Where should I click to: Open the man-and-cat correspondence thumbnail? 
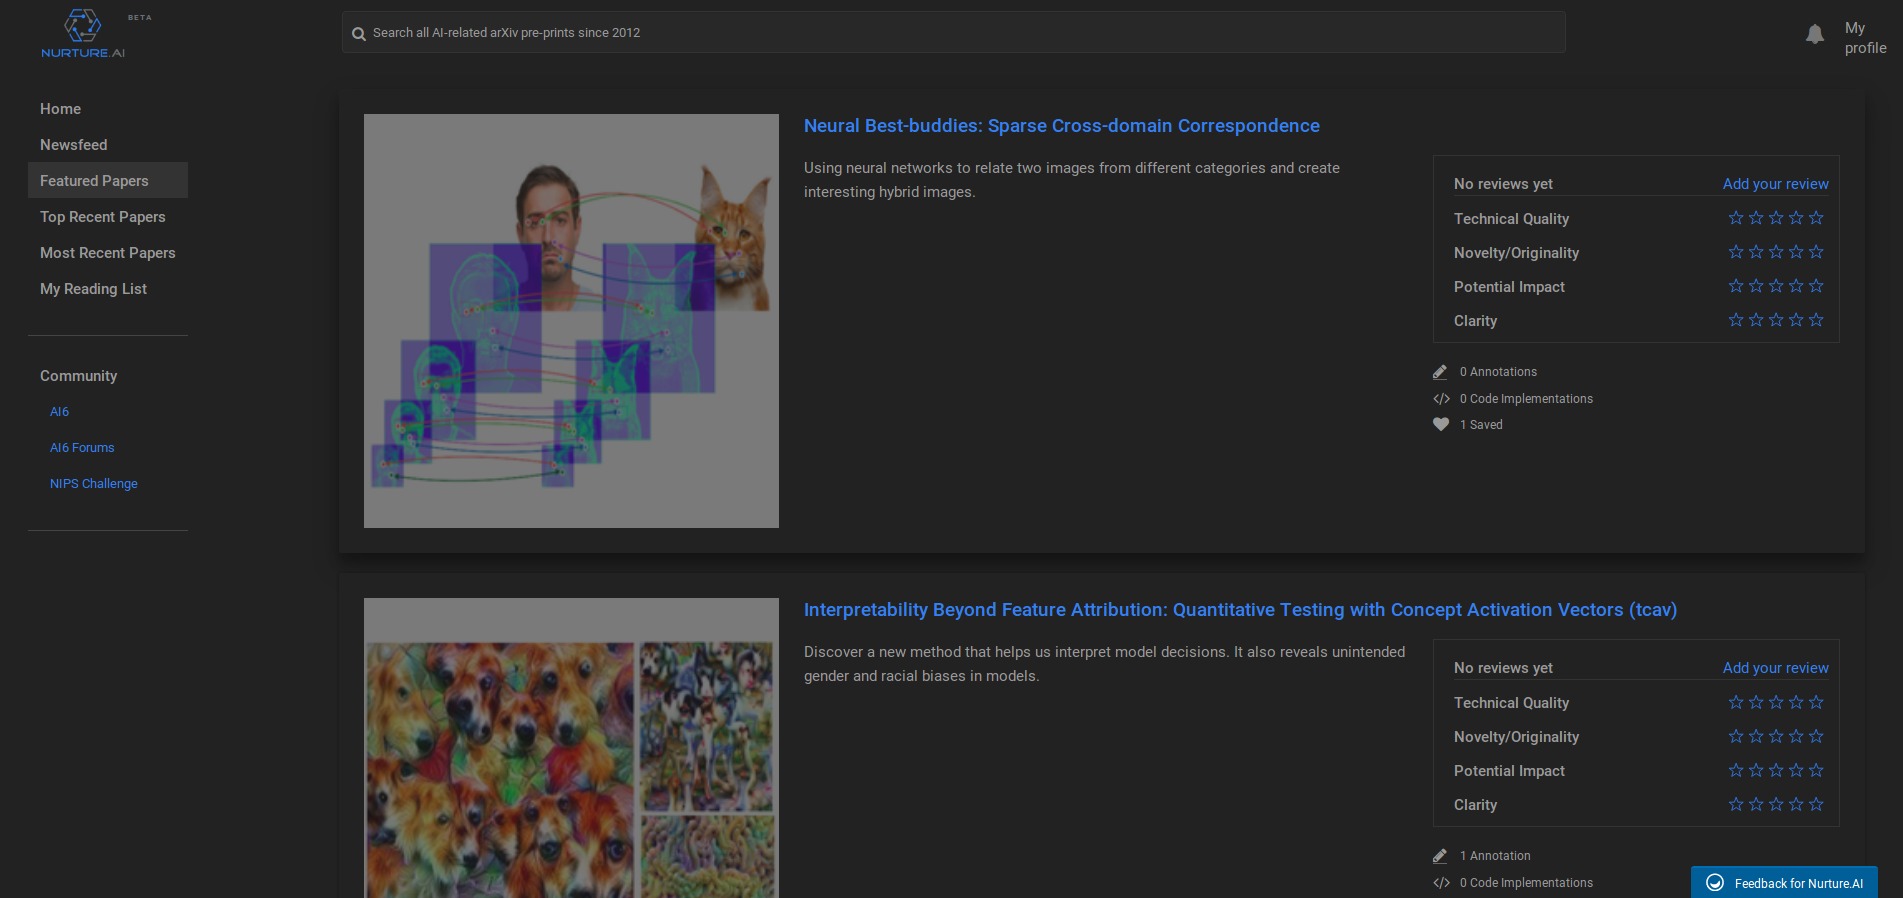point(571,321)
